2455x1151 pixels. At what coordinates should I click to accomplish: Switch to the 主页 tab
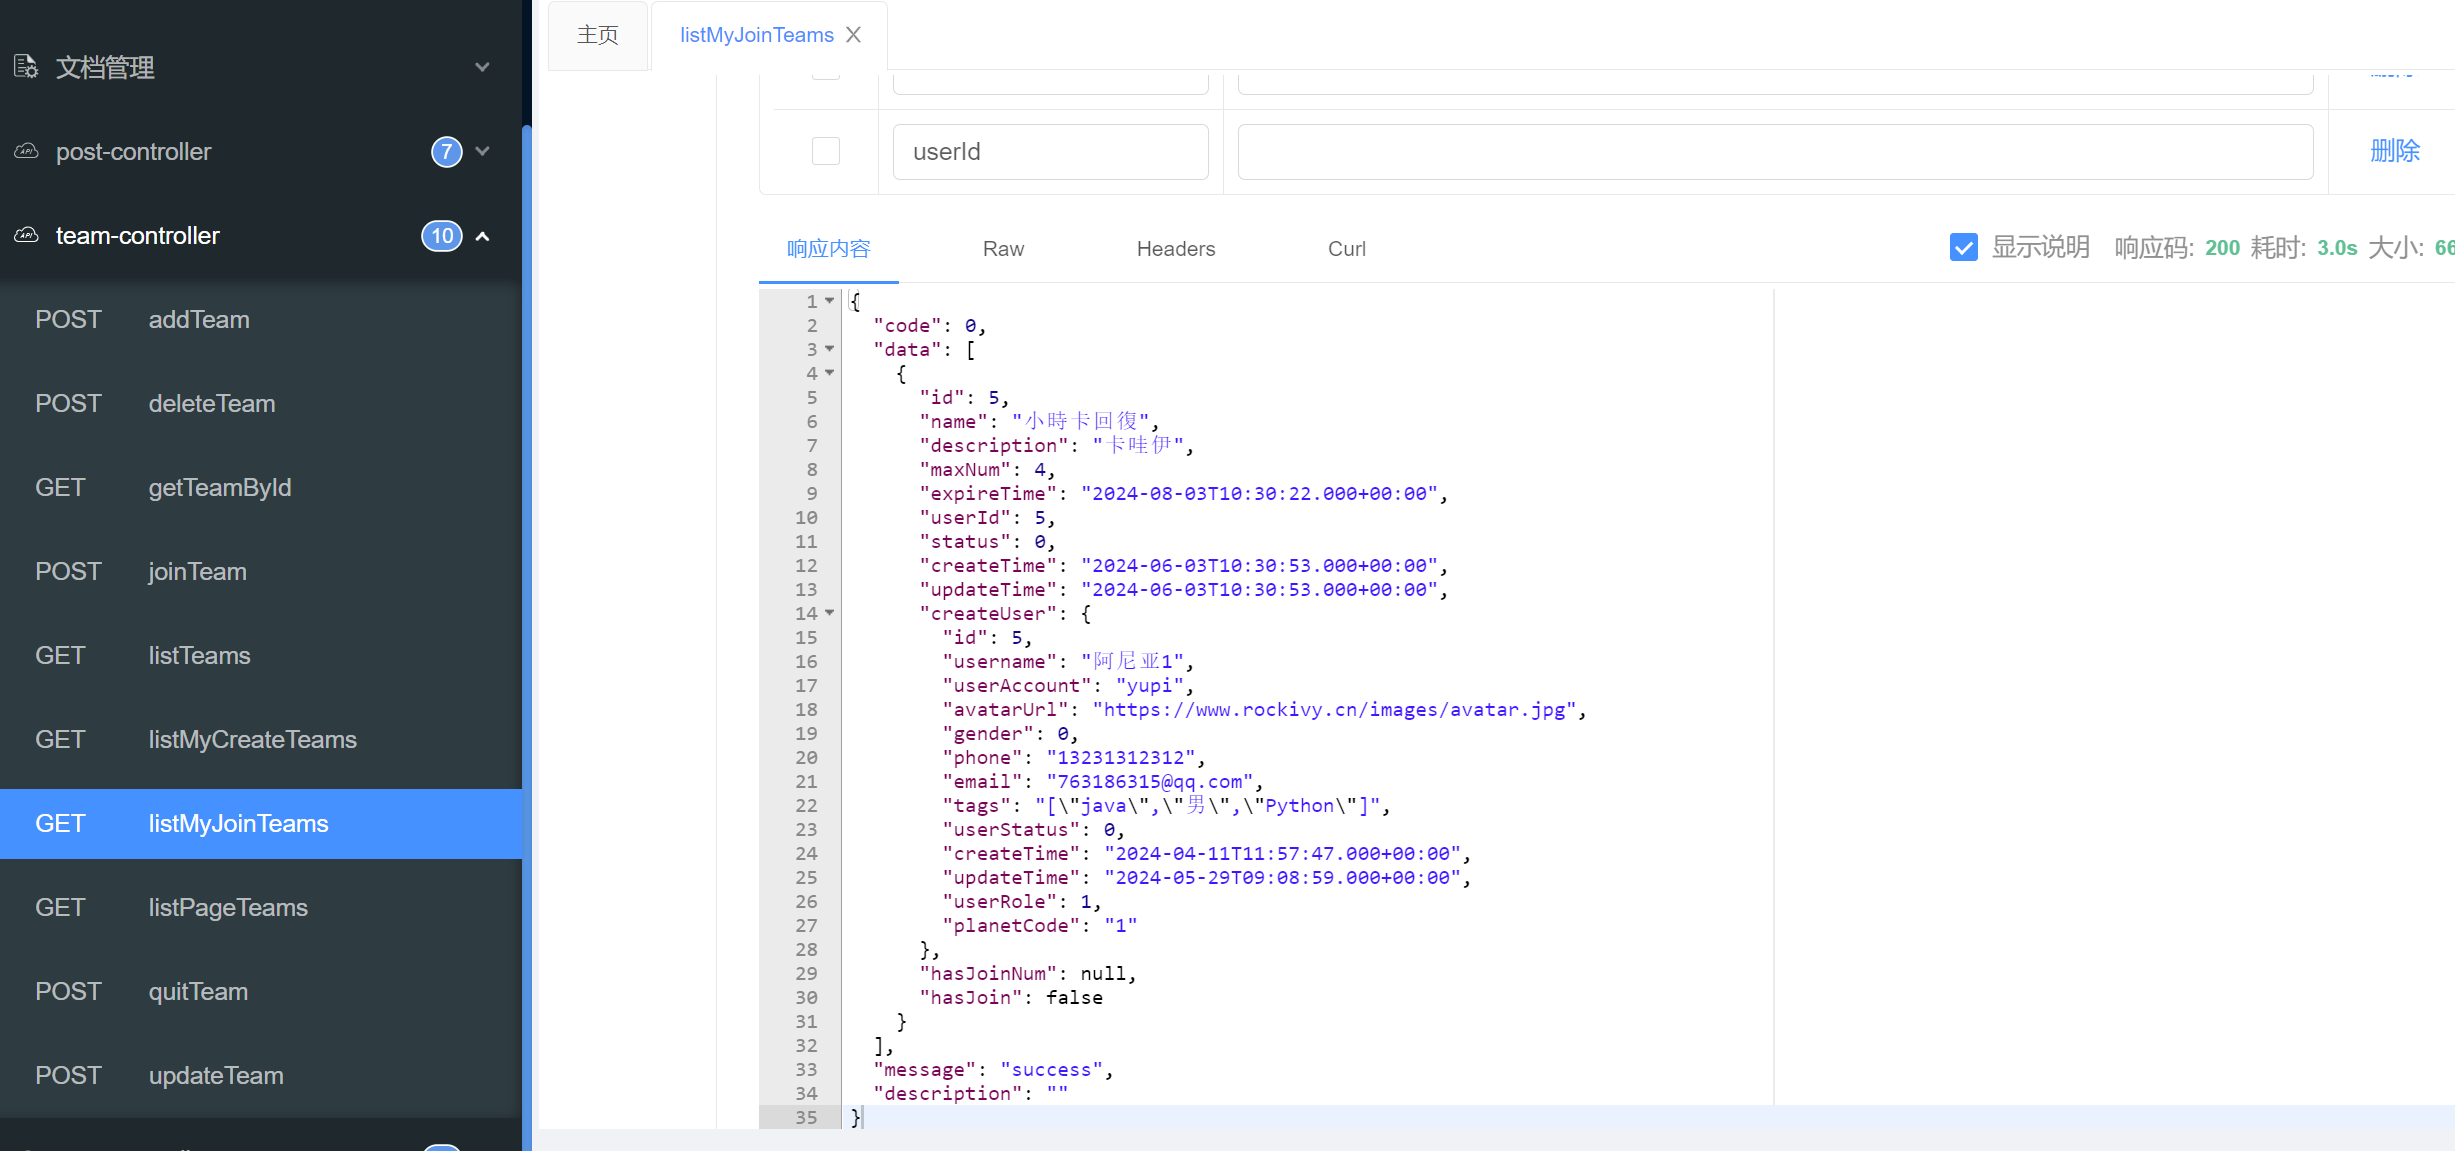click(x=598, y=35)
